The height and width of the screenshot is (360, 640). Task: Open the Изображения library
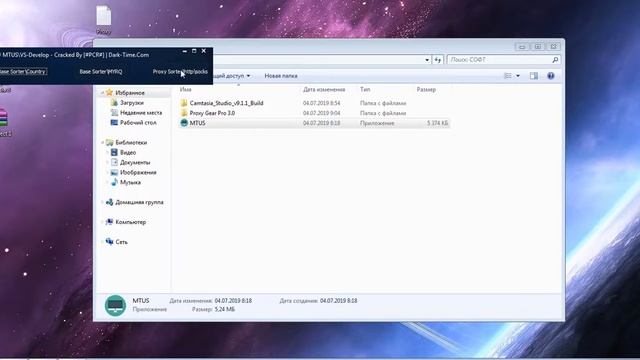point(138,172)
